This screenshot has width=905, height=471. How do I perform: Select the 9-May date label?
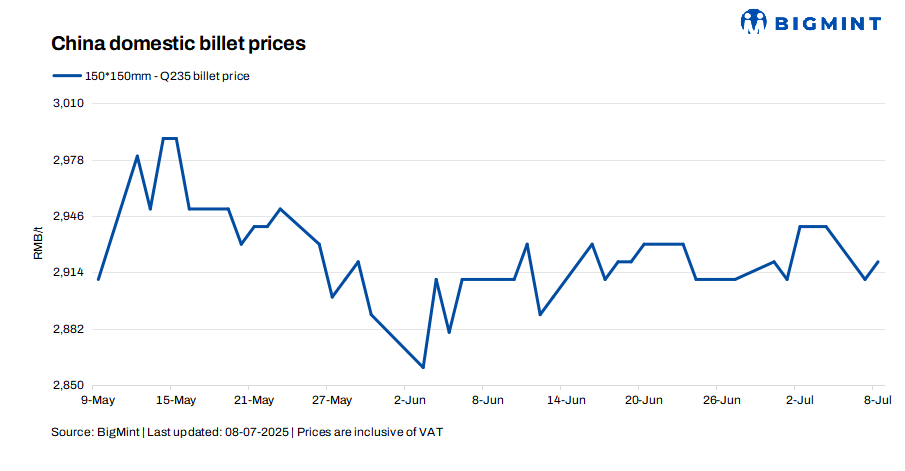(x=97, y=400)
